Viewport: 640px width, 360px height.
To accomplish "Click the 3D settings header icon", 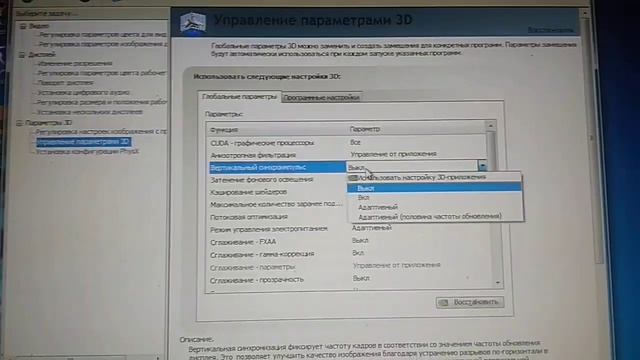I will (x=193, y=23).
